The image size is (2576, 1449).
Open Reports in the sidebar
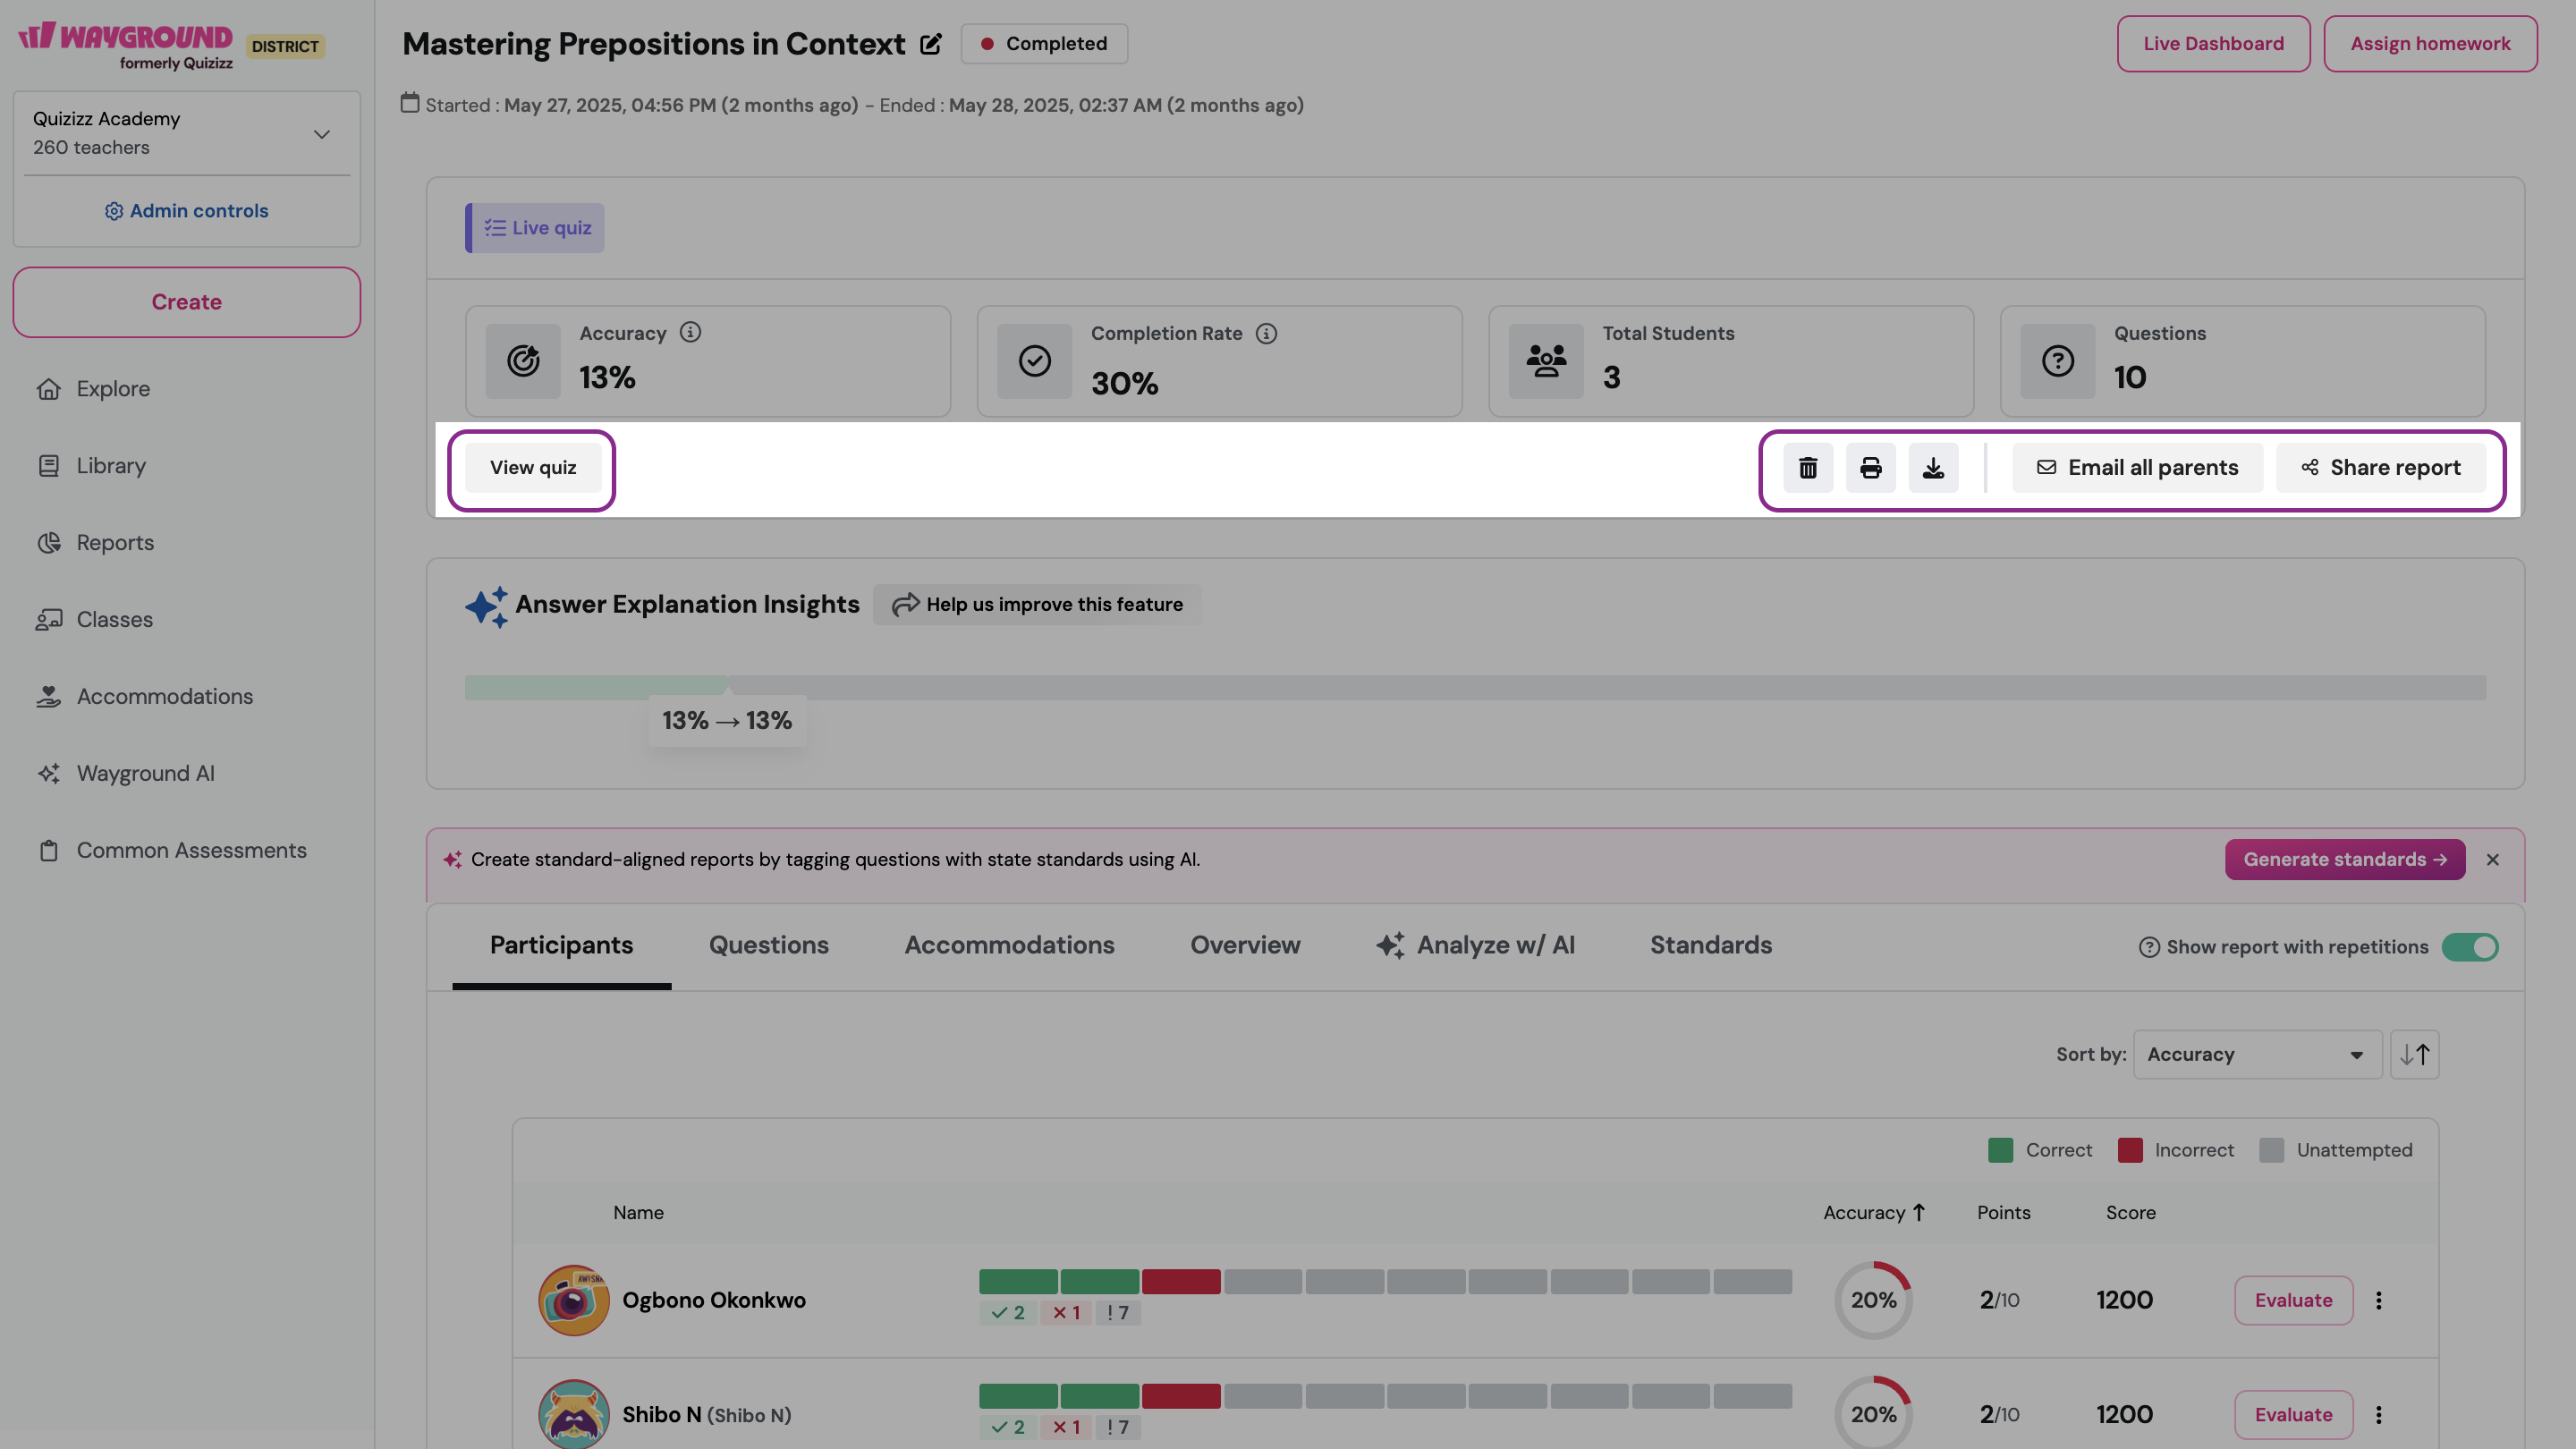(115, 542)
